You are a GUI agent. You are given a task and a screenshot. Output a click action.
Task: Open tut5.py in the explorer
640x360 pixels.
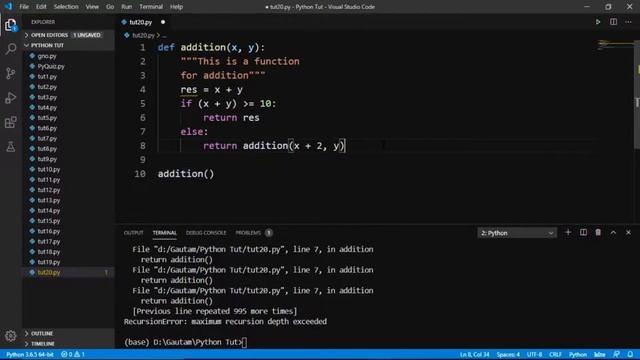(68, 118)
